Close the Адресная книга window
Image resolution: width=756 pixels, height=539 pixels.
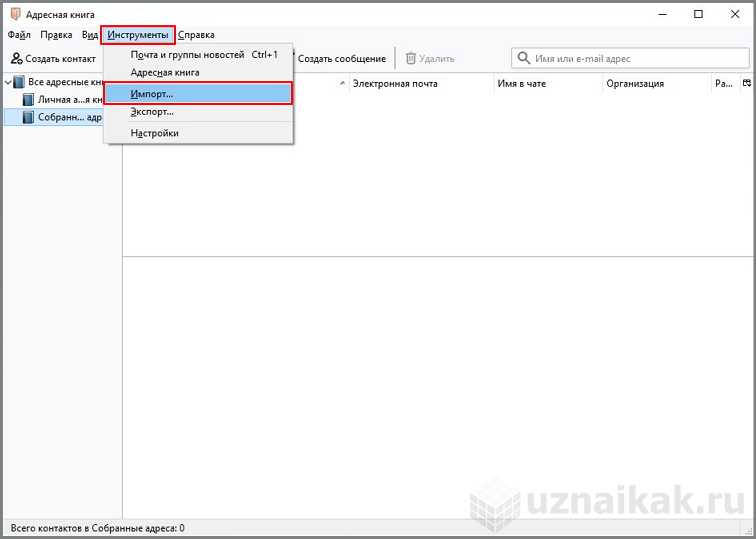(735, 14)
